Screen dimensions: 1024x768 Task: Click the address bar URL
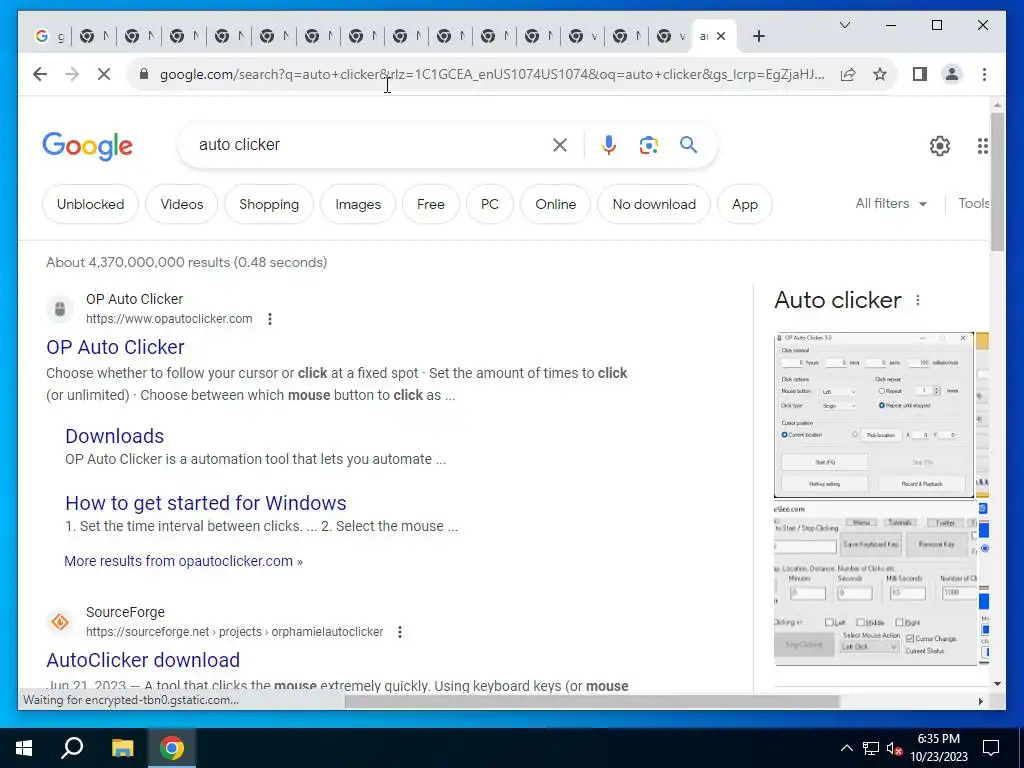(492, 74)
